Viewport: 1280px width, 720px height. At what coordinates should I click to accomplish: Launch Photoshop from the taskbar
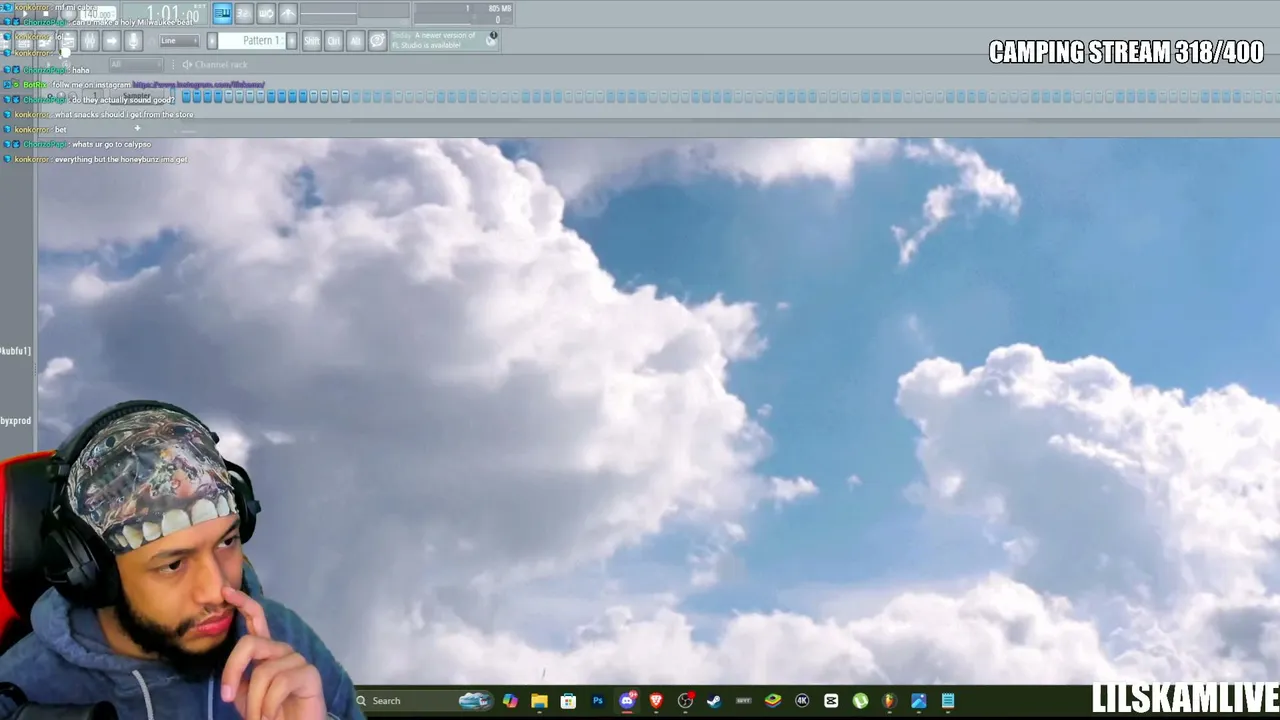(x=598, y=701)
